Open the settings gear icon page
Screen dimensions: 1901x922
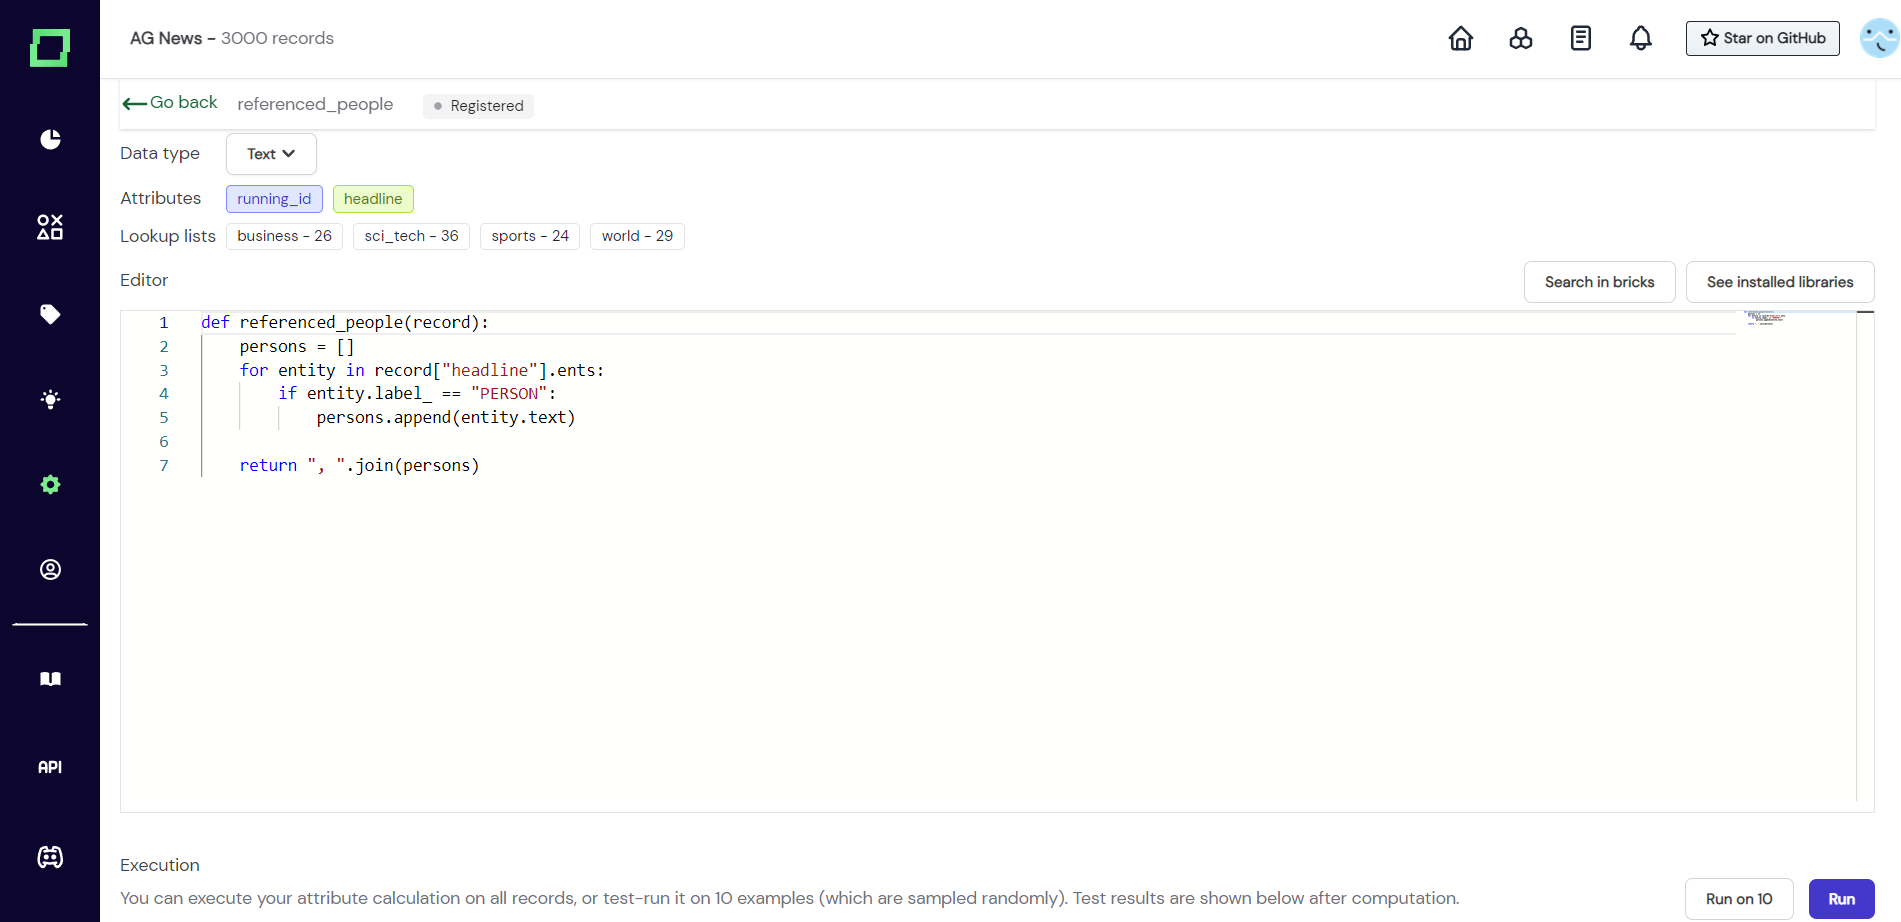[50, 485]
